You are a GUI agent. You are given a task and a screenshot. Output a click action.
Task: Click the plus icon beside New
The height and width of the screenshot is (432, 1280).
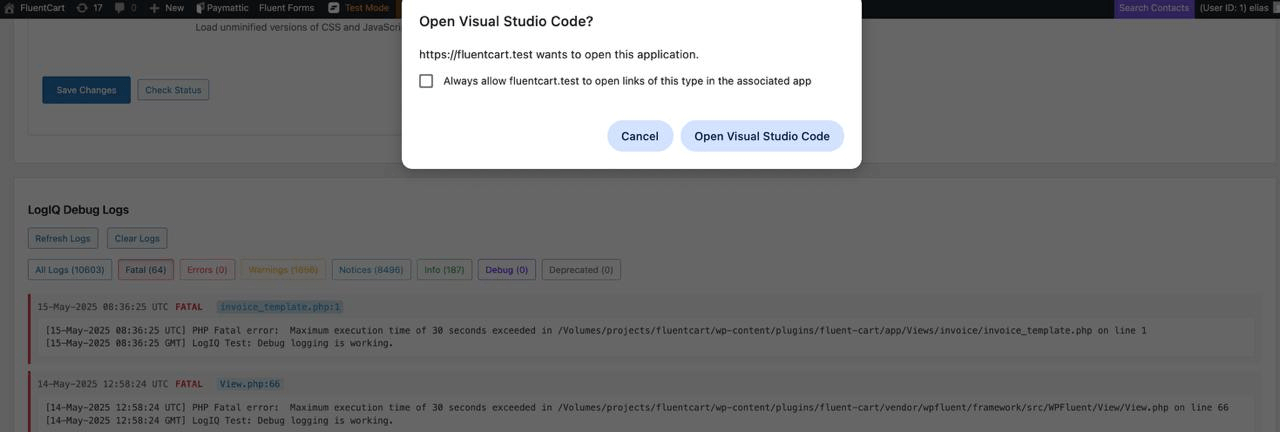point(154,8)
